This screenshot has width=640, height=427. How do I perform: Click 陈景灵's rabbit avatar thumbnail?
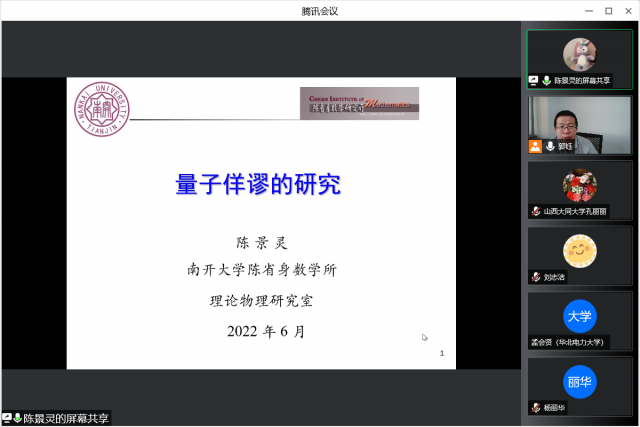579,52
